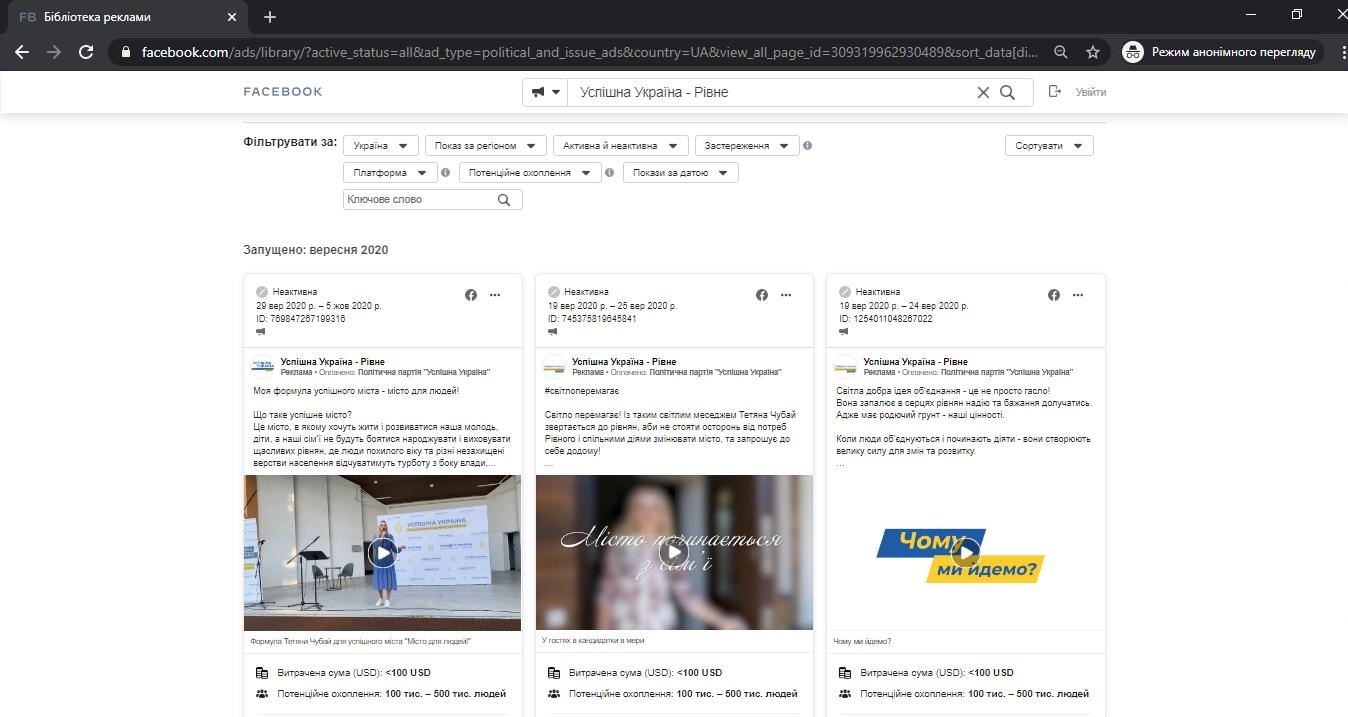This screenshot has height=717, width=1348.
Task: Click page avatar in the 'Світла добра ідея' ad
Action: click(x=846, y=366)
